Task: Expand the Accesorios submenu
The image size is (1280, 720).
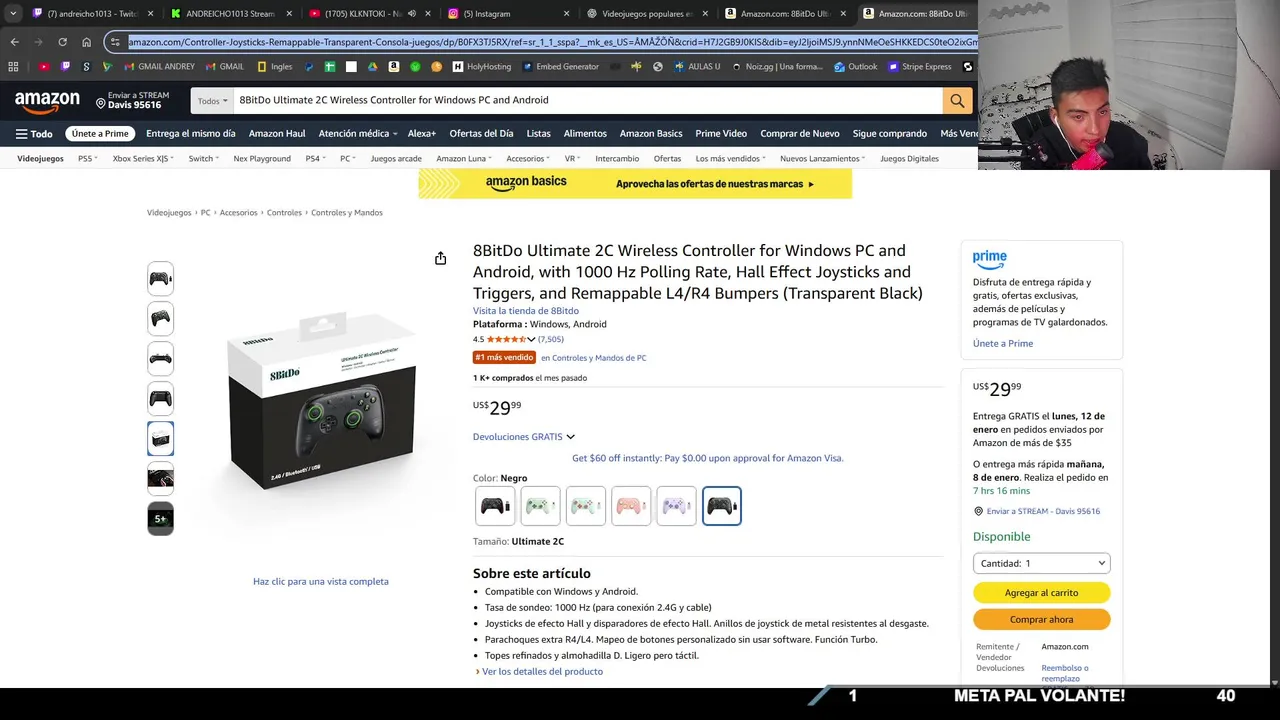Action: pos(529,159)
